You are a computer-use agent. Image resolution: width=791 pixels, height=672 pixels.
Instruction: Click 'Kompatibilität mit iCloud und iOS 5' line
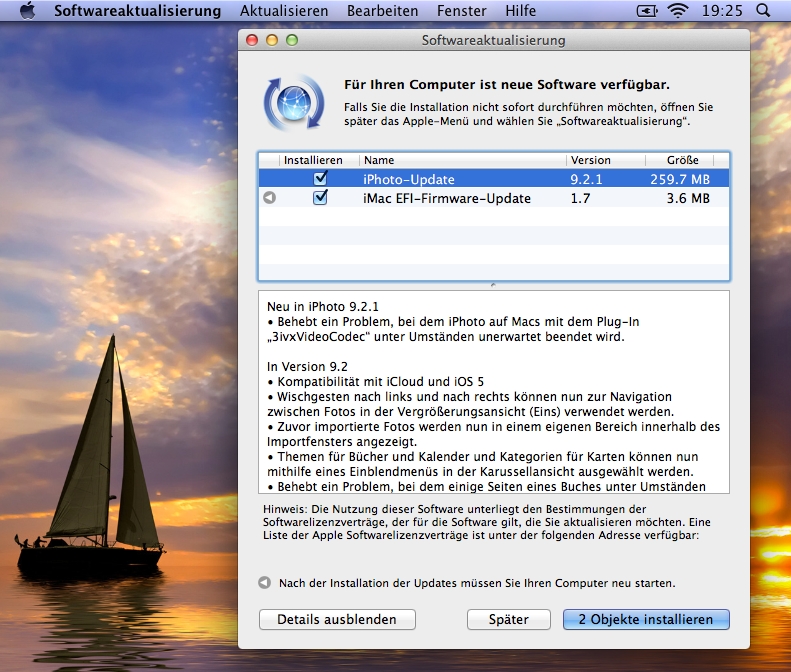tap(376, 381)
